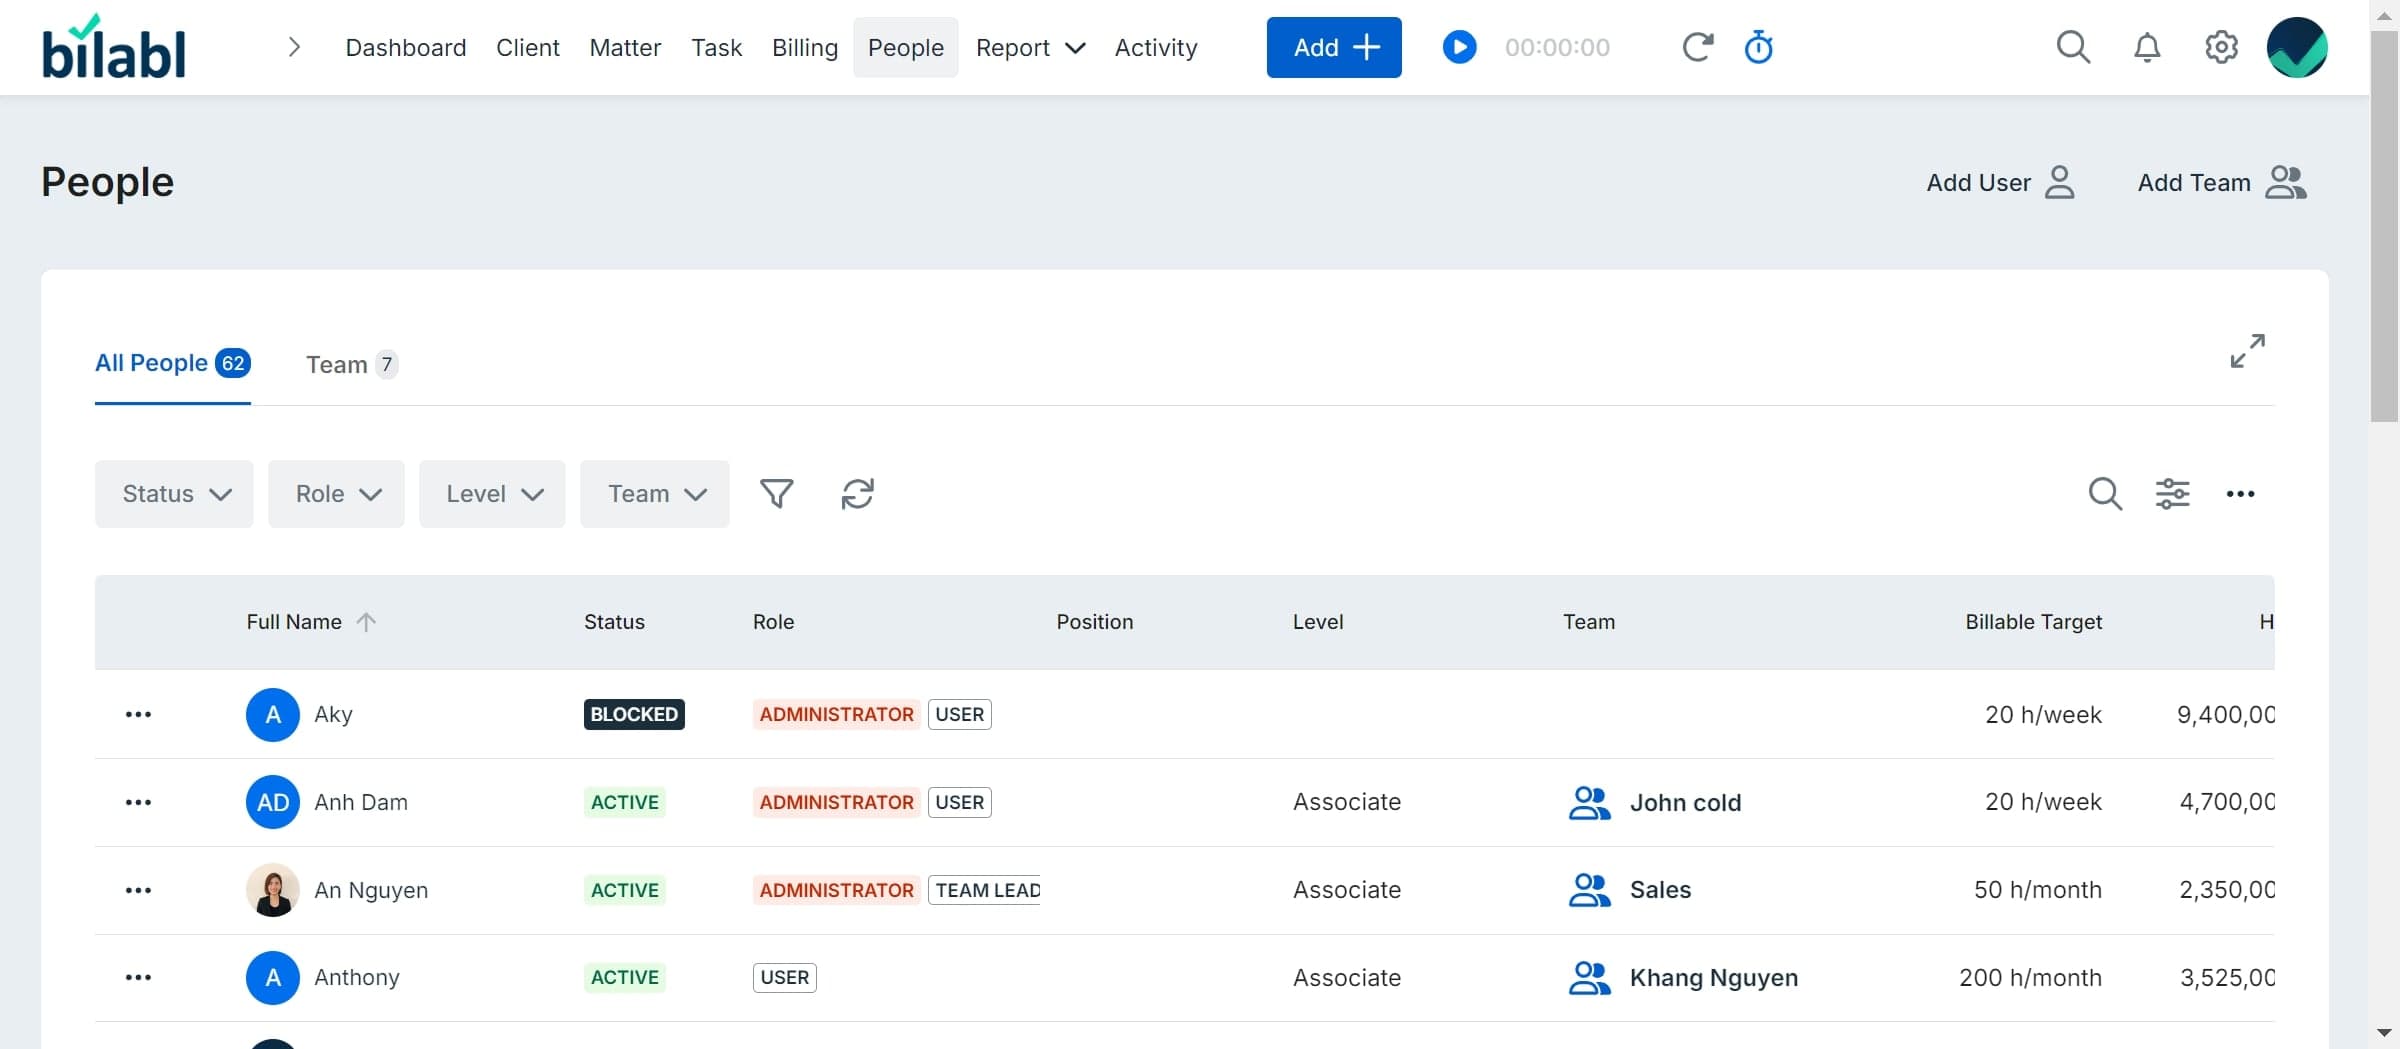The width and height of the screenshot is (2400, 1049).
Task: Click the scrollbar down arrow
Action: click(x=2384, y=1033)
